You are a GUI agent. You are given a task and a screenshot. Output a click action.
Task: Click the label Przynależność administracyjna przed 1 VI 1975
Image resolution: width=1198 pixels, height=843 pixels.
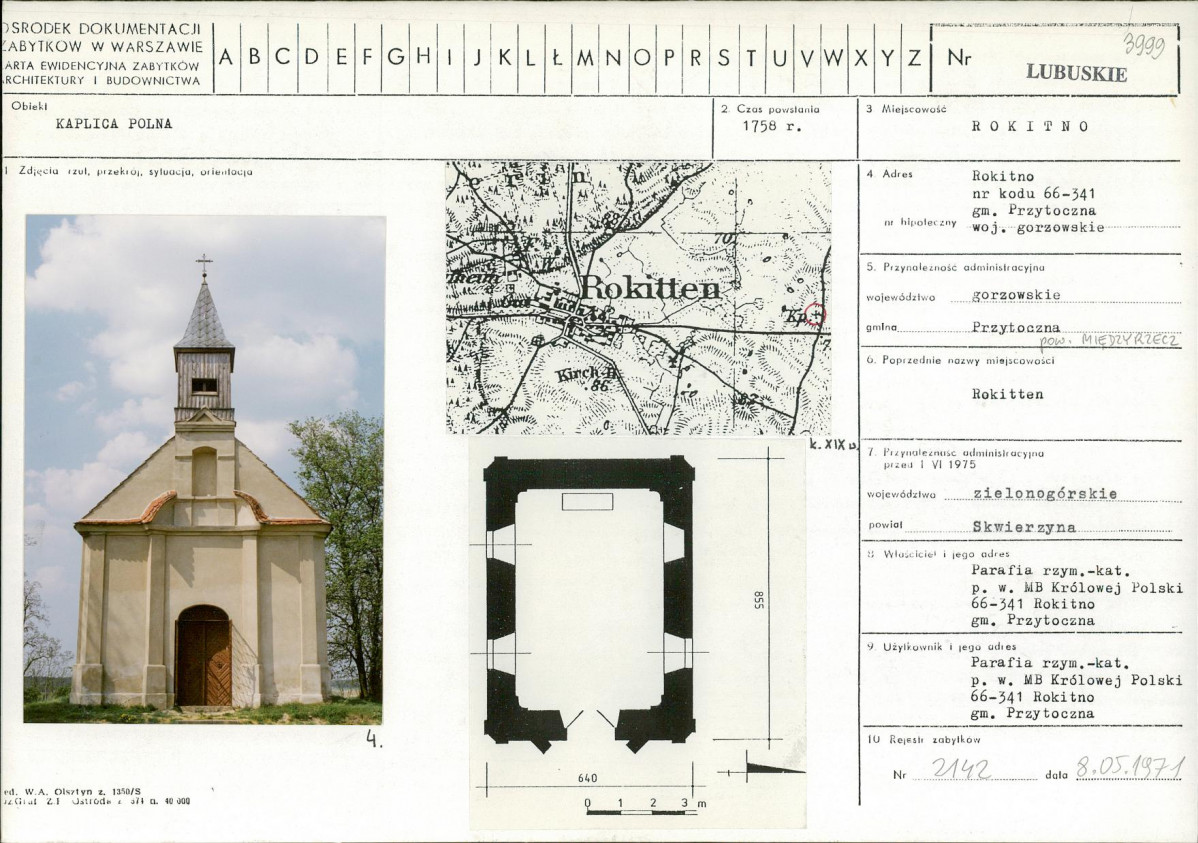click(963, 459)
